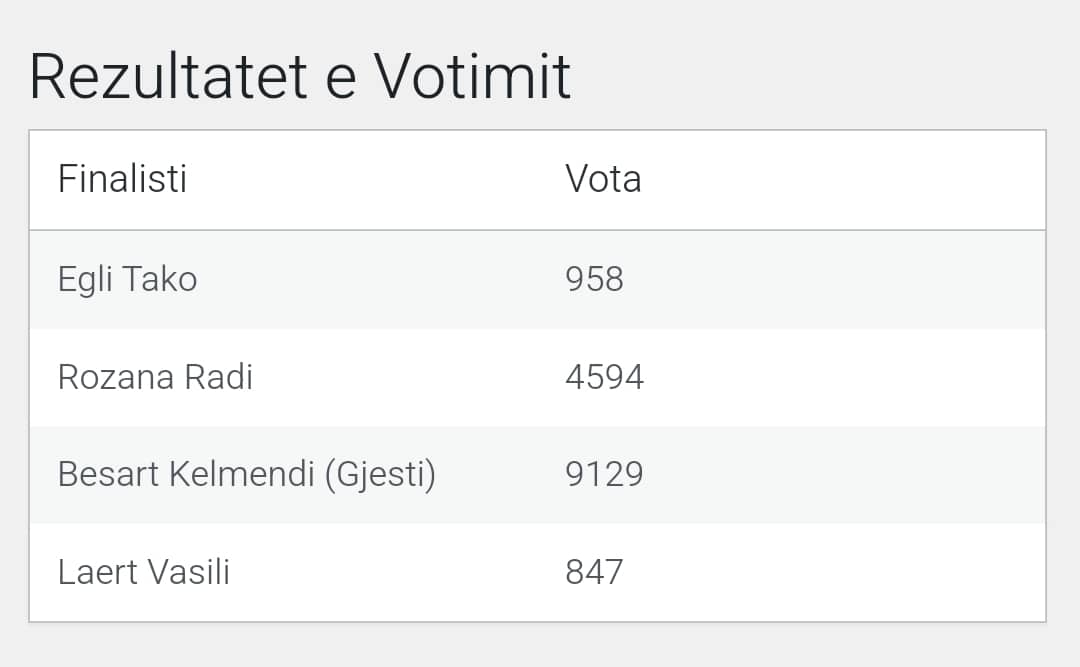Select the surname 'Vasili'

click(x=188, y=572)
